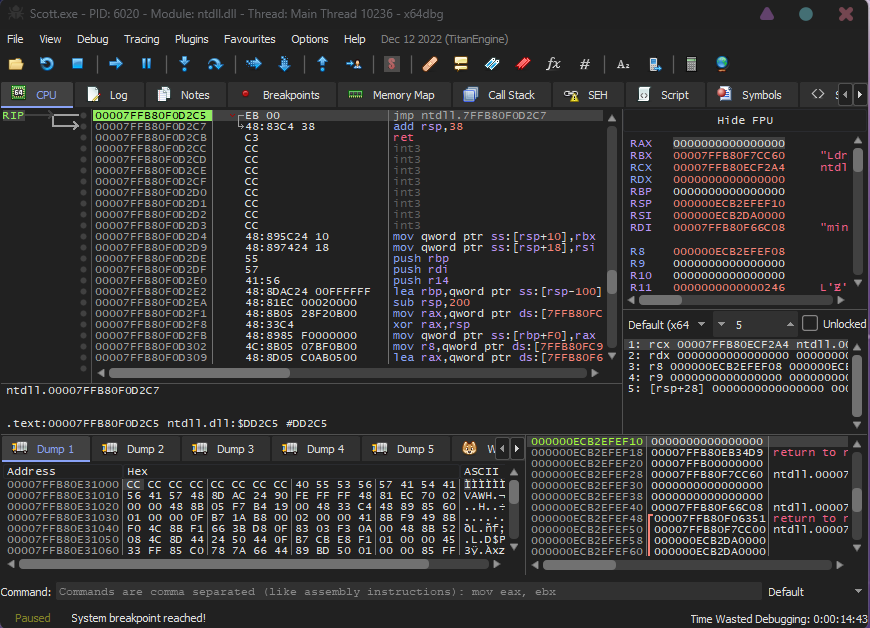Click into the Command input field
Image resolution: width=870 pixels, height=628 pixels.
click(x=400, y=592)
